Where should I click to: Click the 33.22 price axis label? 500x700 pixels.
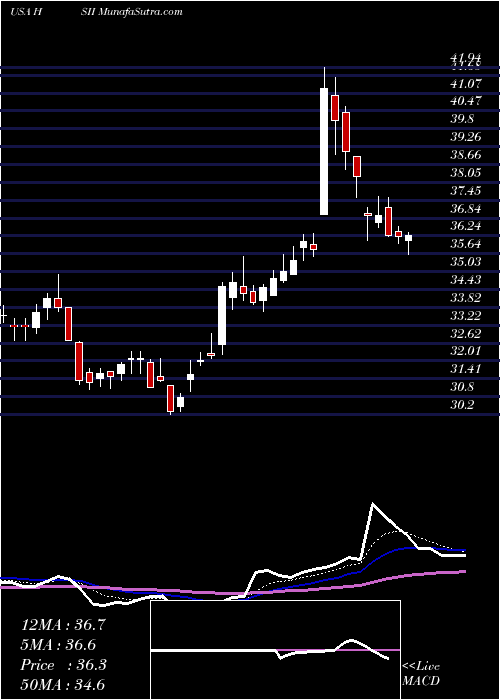(465, 316)
